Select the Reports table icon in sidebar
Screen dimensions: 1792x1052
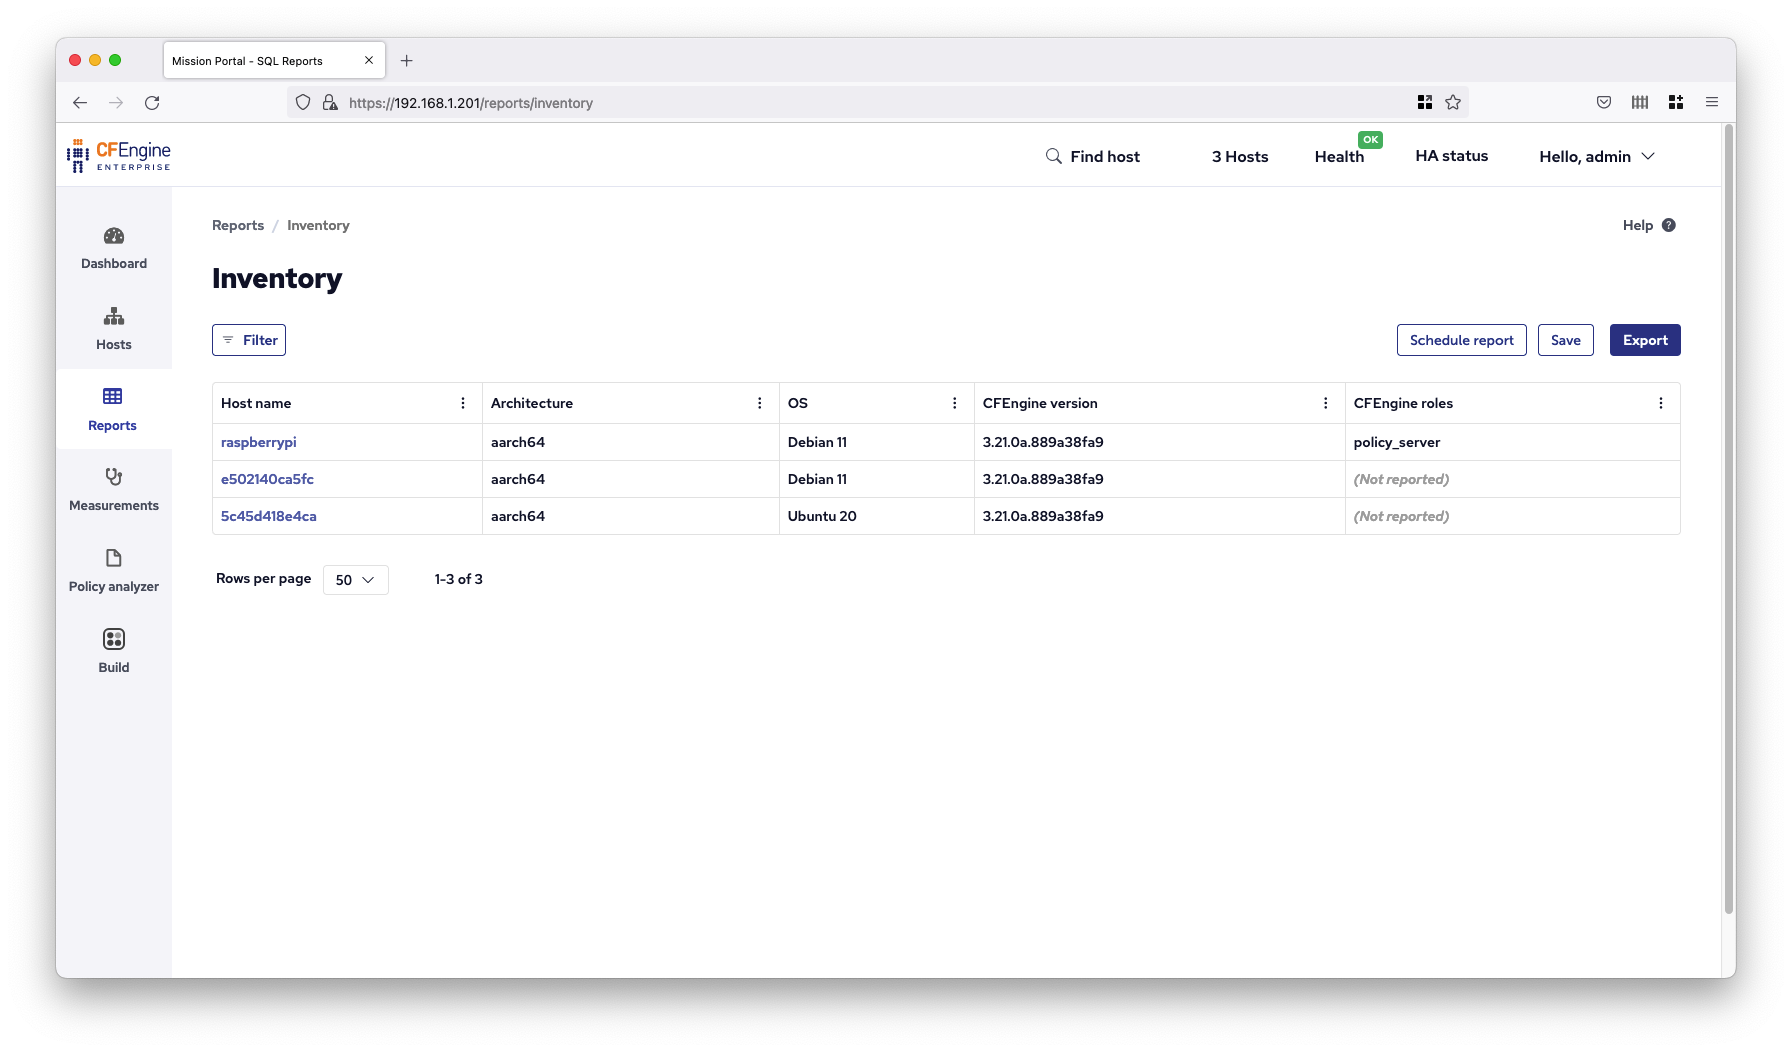(x=113, y=397)
